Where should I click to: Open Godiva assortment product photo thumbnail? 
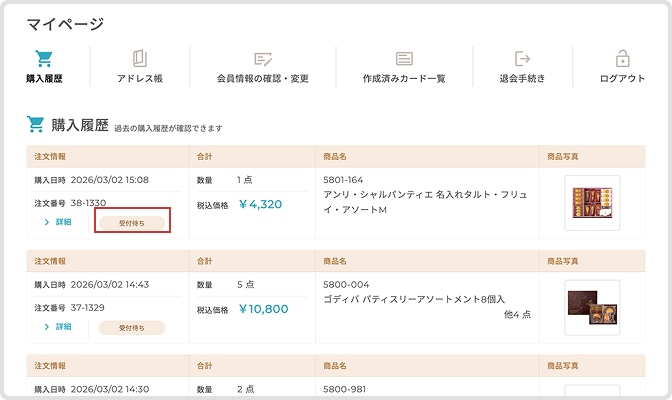coord(592,306)
